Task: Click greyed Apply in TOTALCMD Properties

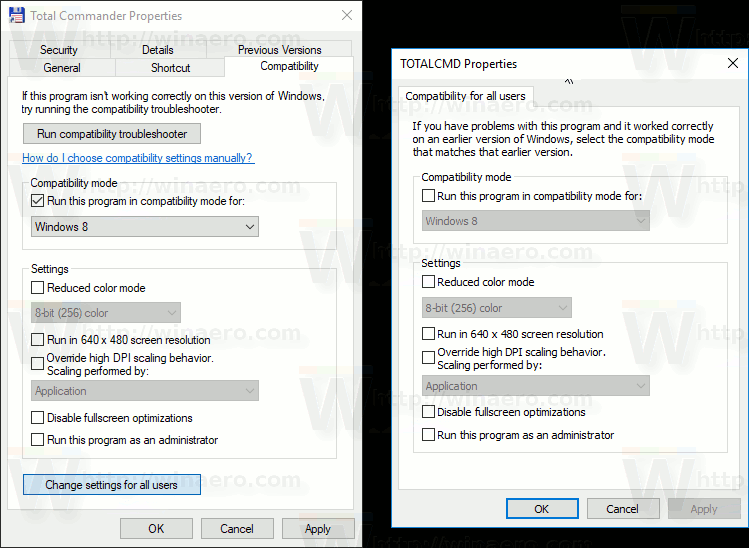Action: [704, 509]
